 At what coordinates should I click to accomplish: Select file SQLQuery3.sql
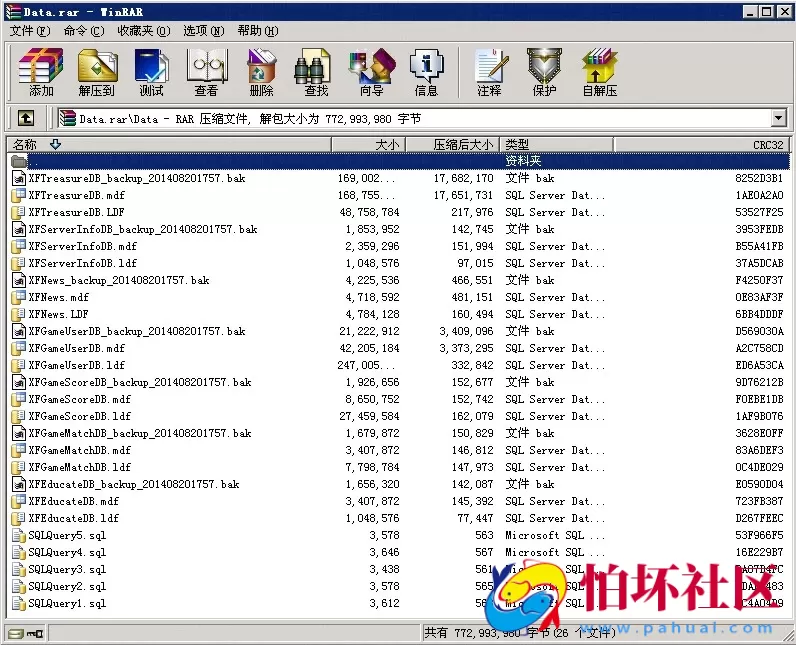click(67, 569)
